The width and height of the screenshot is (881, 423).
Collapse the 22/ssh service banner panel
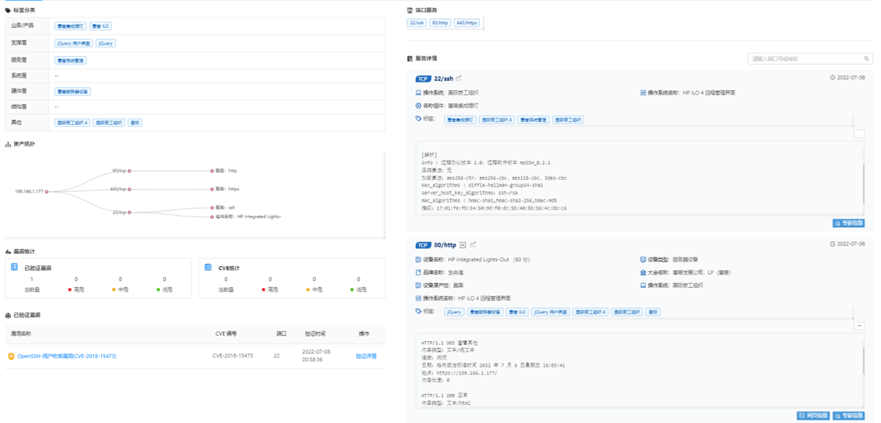click(859, 133)
